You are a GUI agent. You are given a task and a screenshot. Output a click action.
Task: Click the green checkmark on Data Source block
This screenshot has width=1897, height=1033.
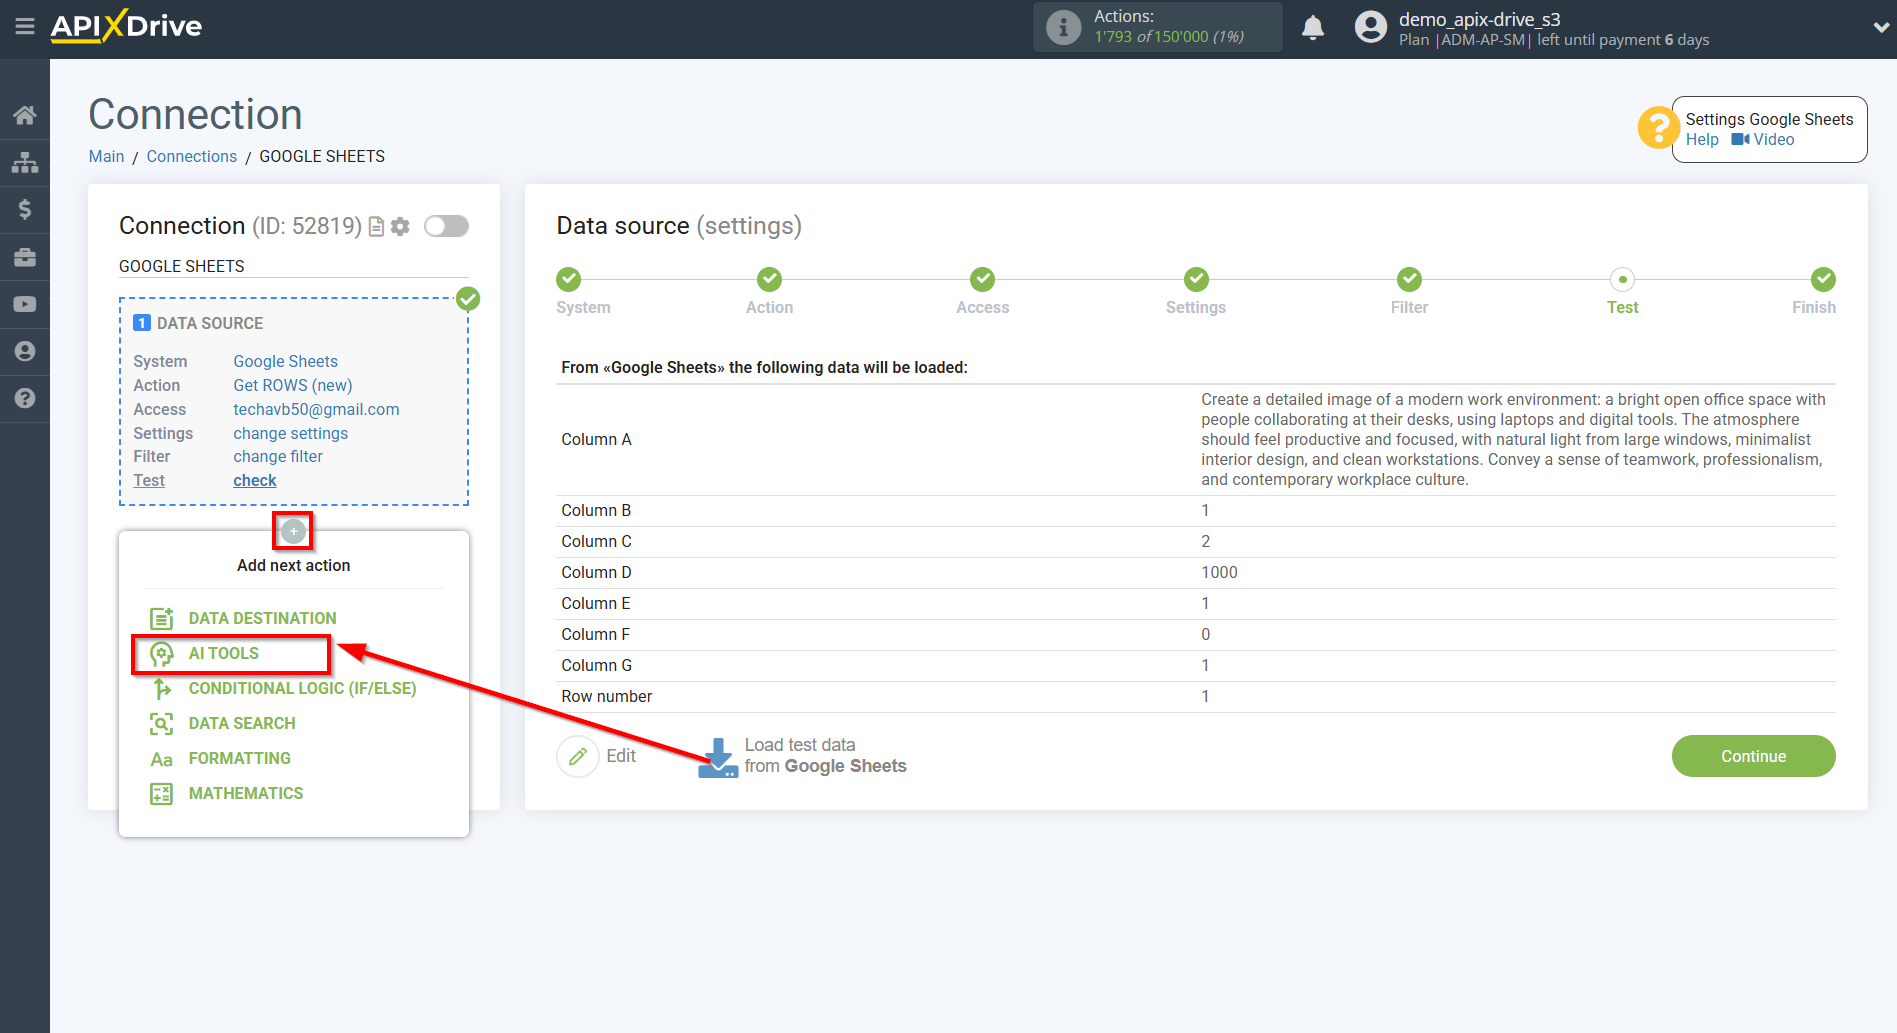point(467,298)
